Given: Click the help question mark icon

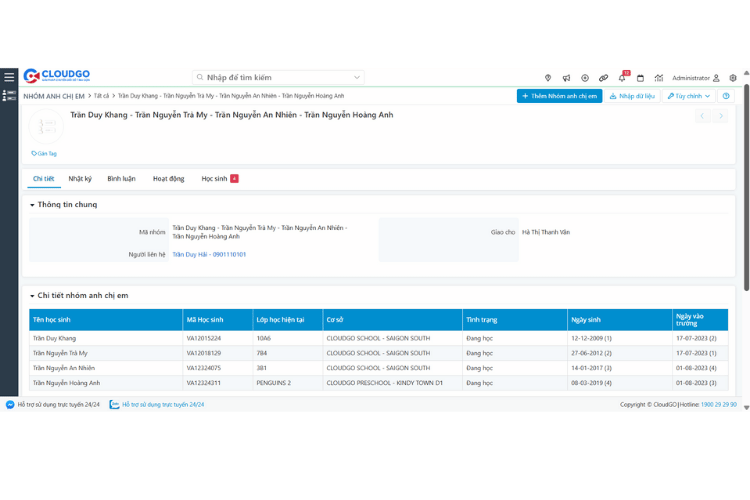Looking at the screenshot, I should click(x=726, y=96).
